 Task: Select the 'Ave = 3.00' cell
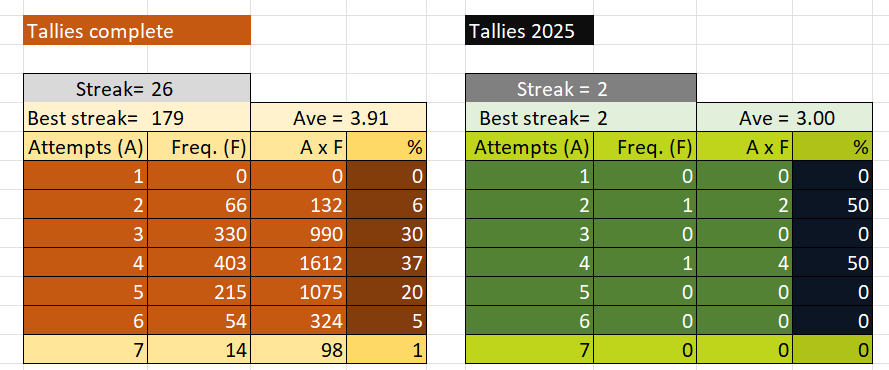[x=785, y=118]
